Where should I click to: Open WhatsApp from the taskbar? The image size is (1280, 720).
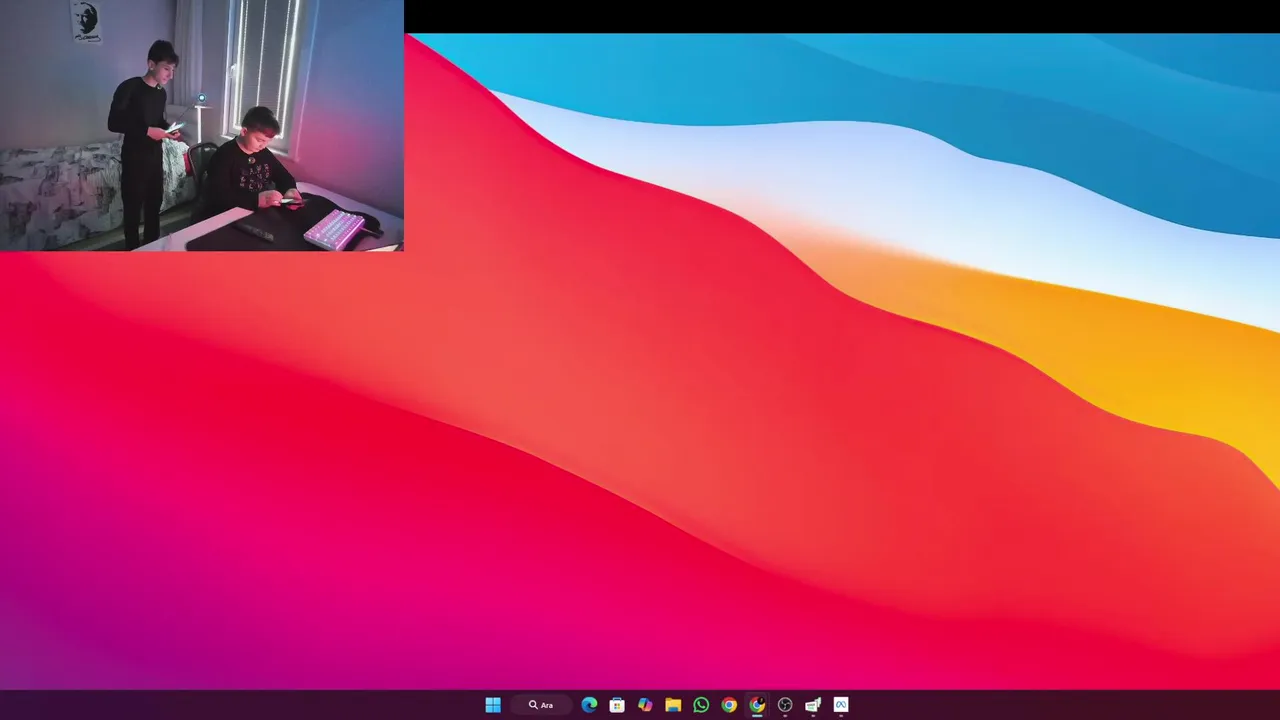pyautogui.click(x=701, y=705)
